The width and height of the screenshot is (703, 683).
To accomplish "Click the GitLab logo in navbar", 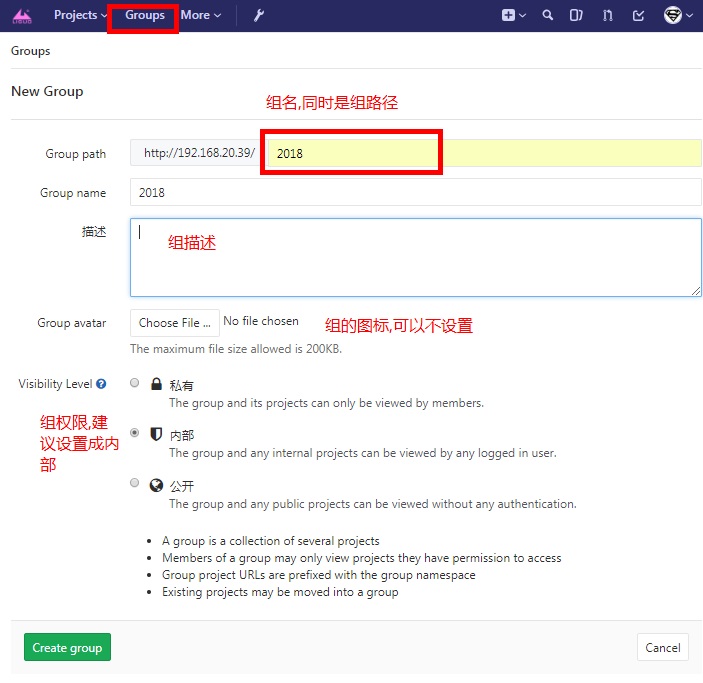I will click(22, 15).
